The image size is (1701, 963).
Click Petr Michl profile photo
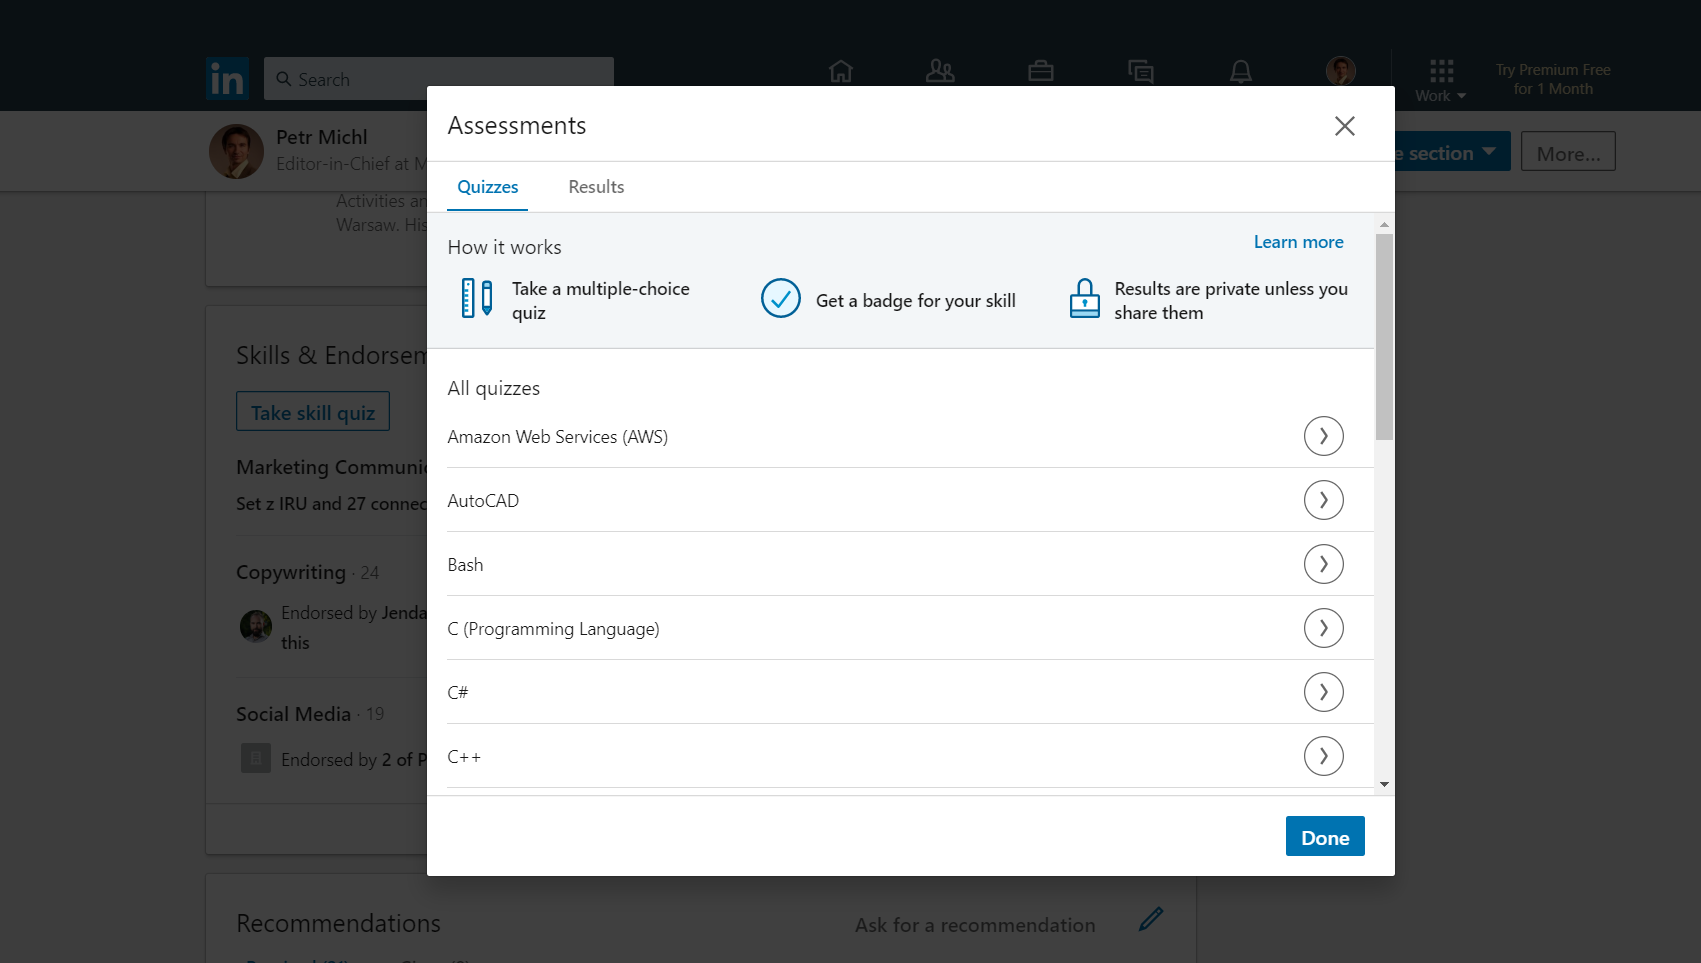pyautogui.click(x=236, y=151)
